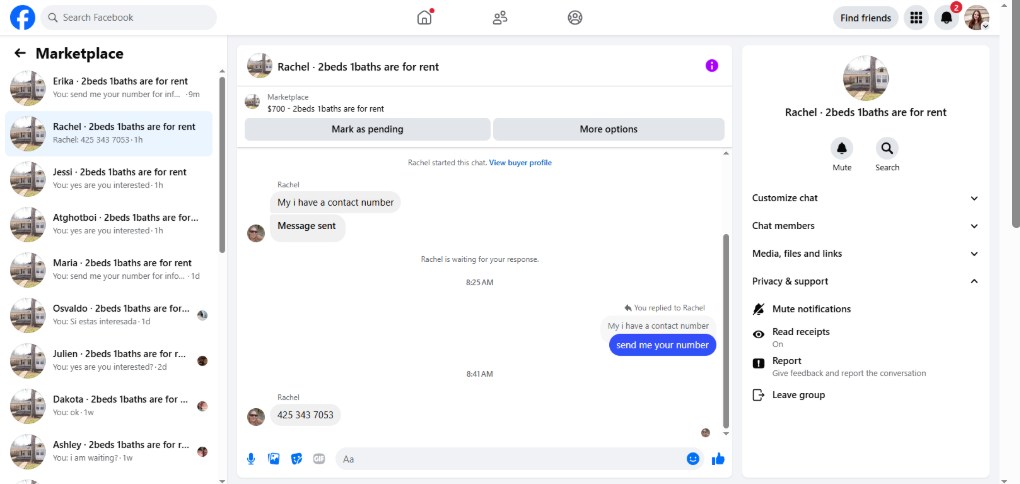Open the Dakota conversation
Image resolution: width=1020 pixels, height=484 pixels.
coord(109,407)
